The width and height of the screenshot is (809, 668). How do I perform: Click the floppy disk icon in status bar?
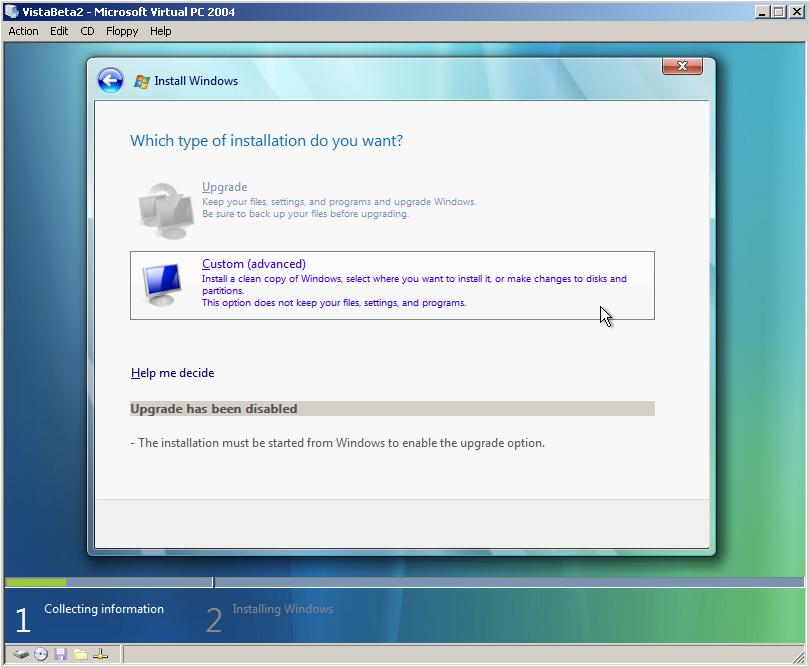(x=60, y=654)
